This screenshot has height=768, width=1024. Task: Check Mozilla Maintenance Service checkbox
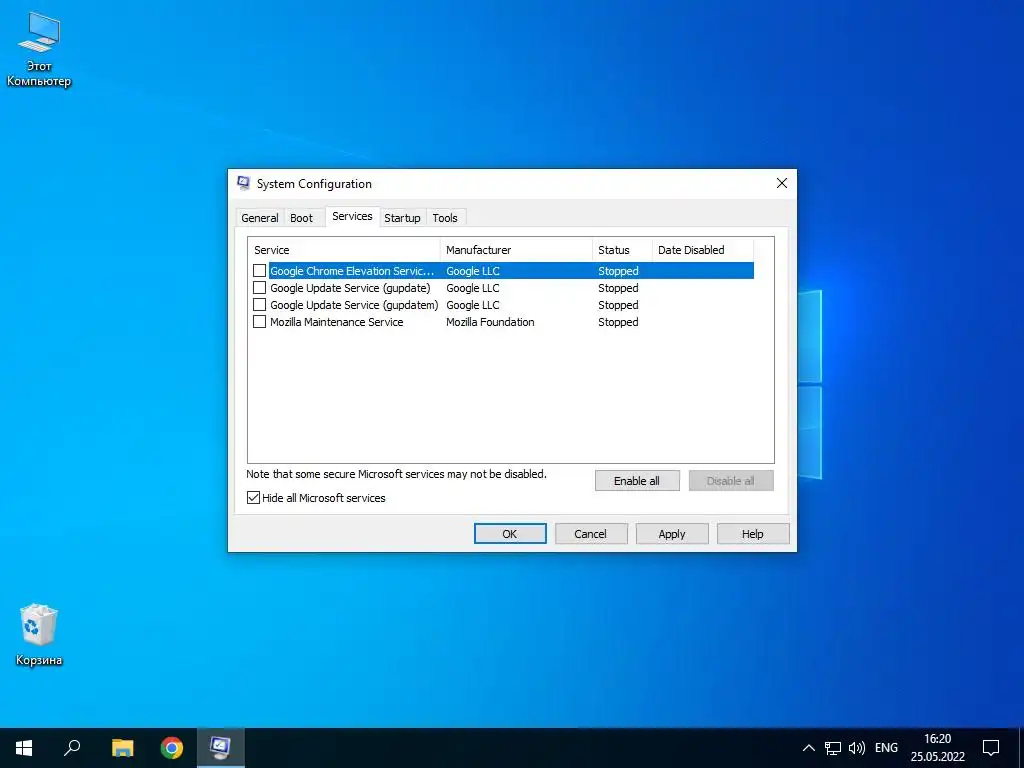click(x=259, y=321)
